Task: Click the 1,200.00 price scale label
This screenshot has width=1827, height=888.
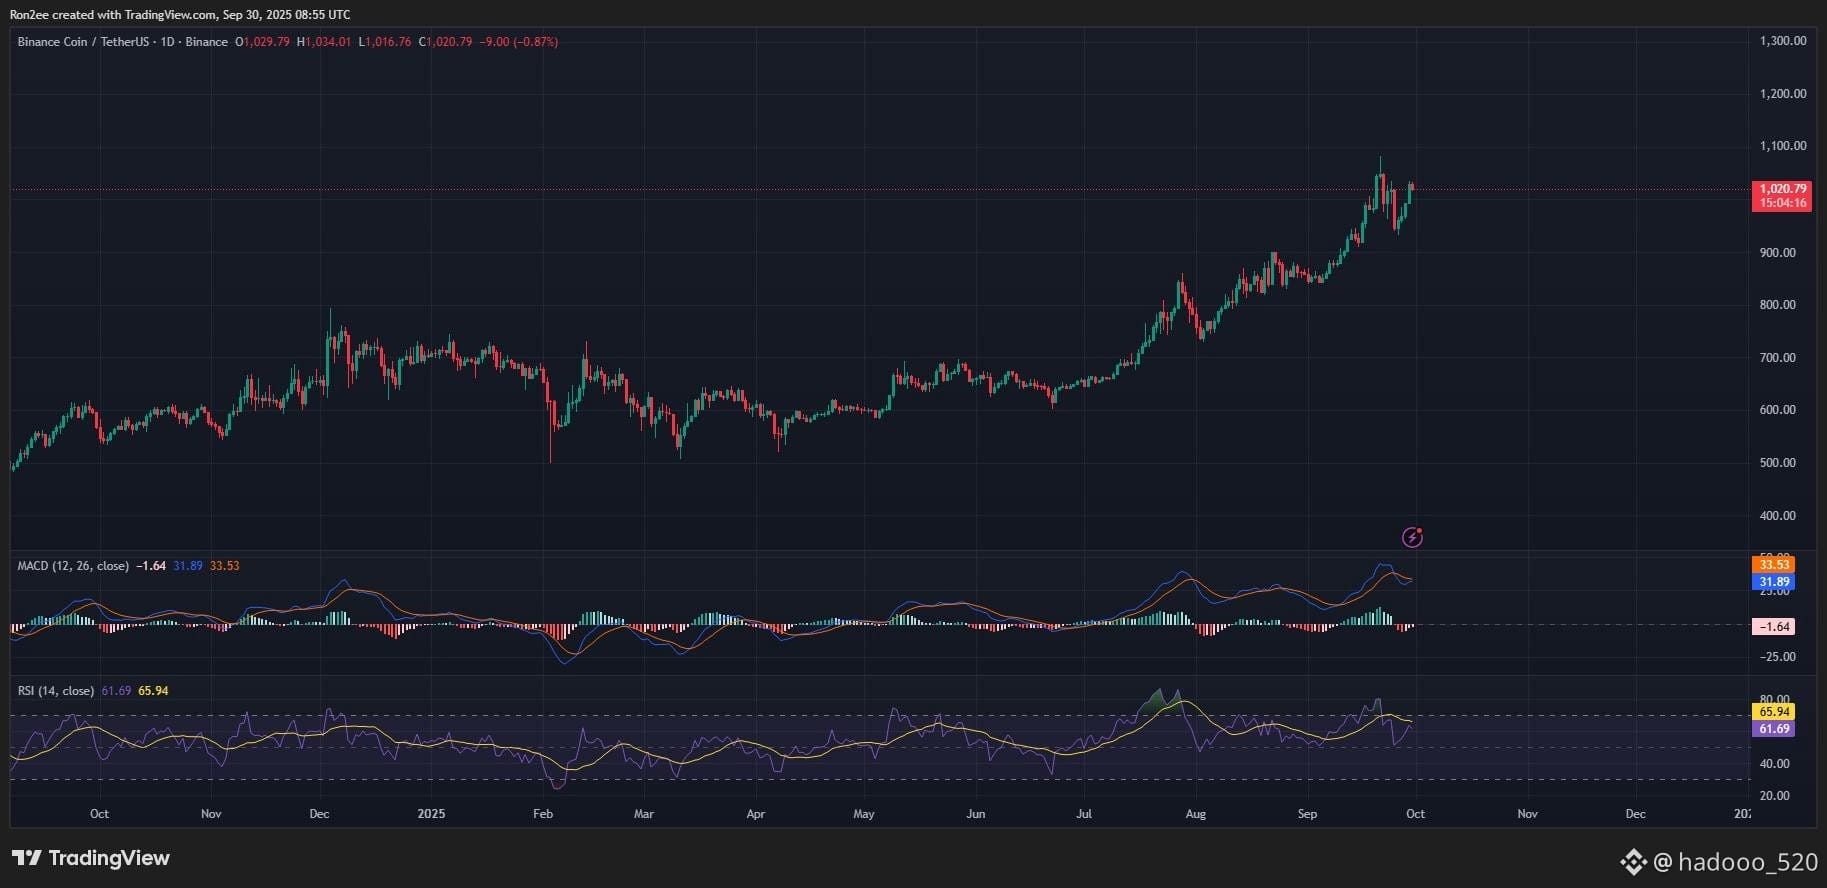Action: [x=1783, y=94]
